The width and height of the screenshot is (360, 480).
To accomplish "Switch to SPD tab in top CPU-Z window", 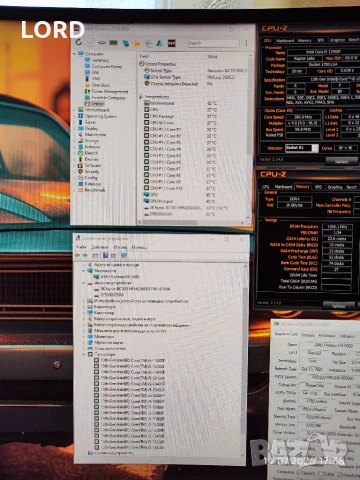I will [320, 40].
